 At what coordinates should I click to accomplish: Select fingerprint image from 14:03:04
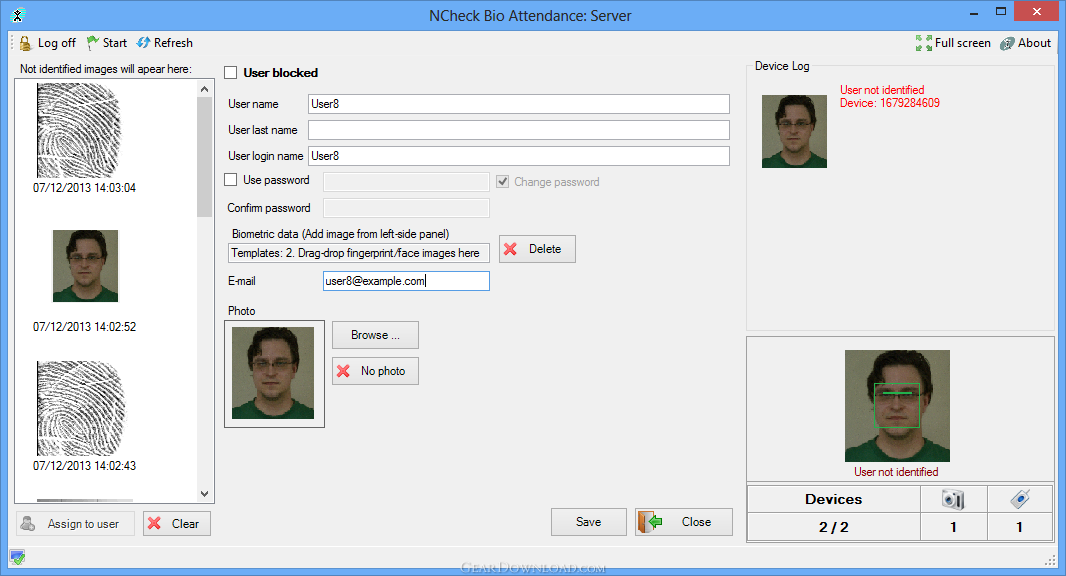pyautogui.click(x=78, y=130)
